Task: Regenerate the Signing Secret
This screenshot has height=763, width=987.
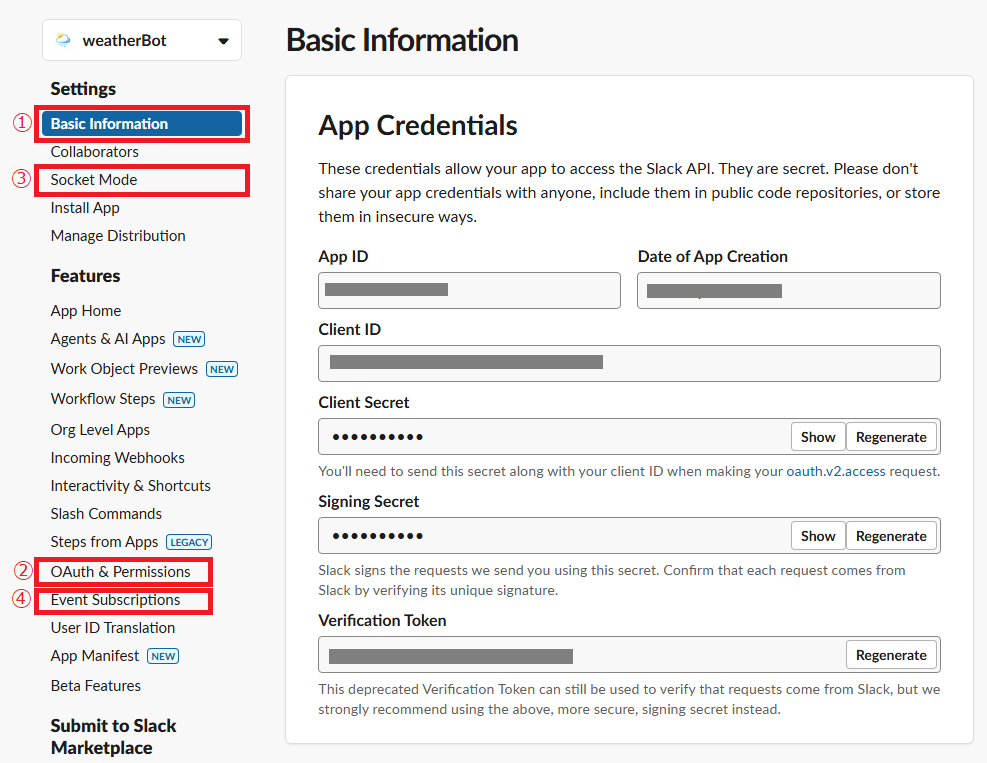Action: point(891,536)
